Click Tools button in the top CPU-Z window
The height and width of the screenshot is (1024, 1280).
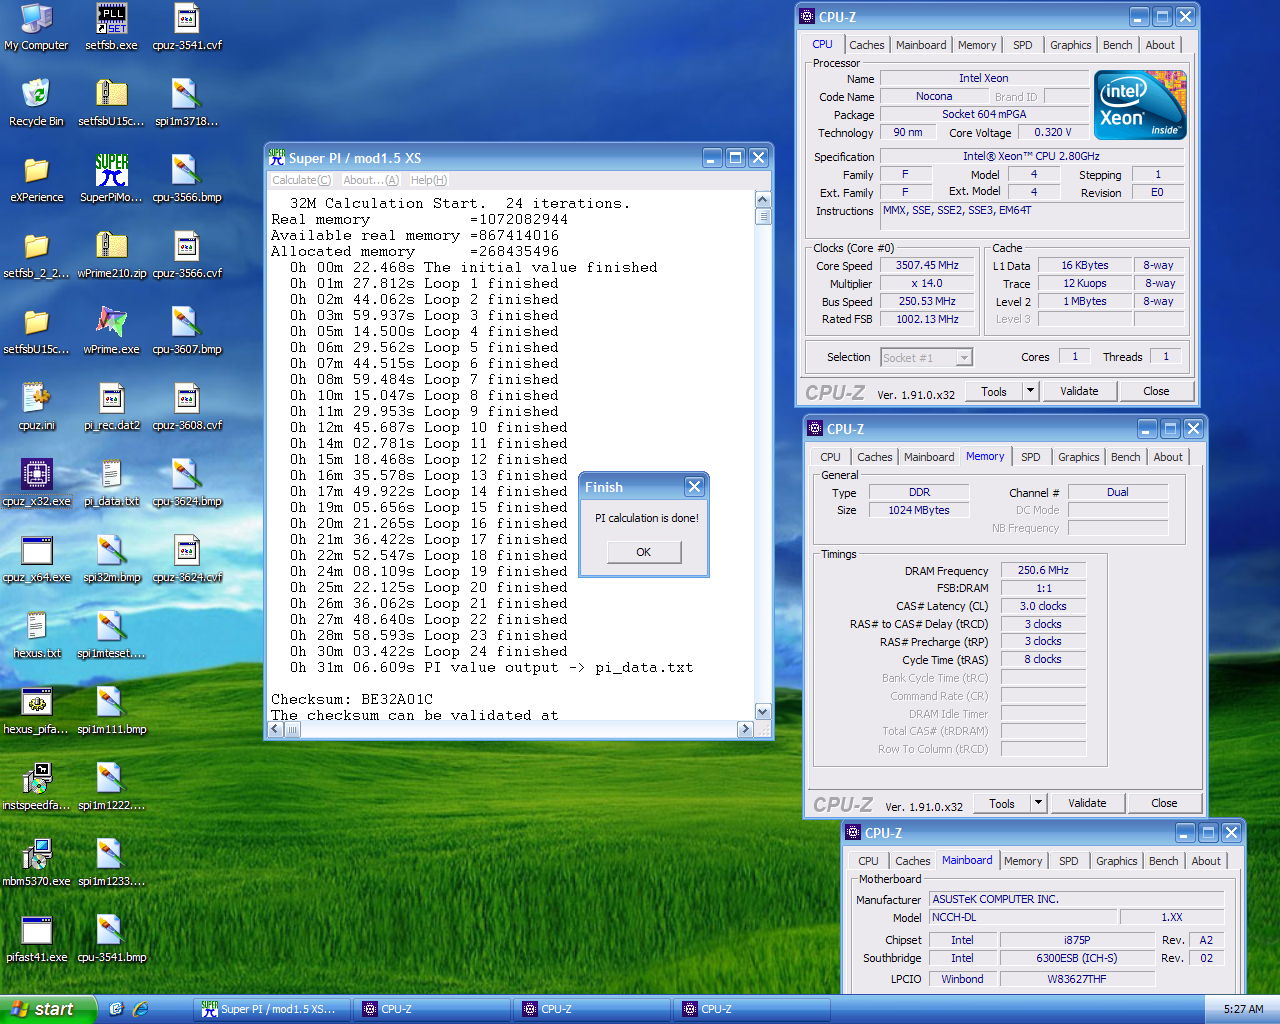(x=994, y=391)
